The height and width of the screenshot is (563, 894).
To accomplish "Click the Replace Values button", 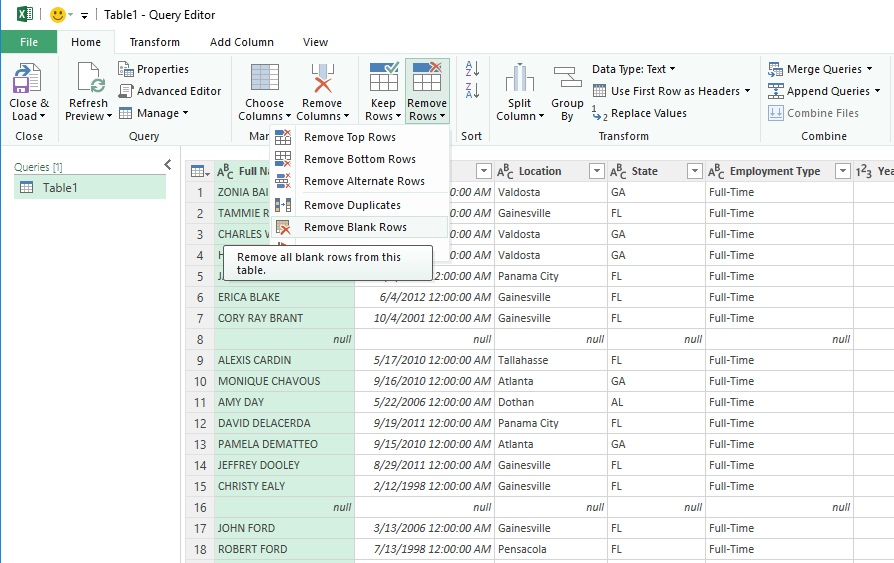I will pyautogui.click(x=639, y=113).
